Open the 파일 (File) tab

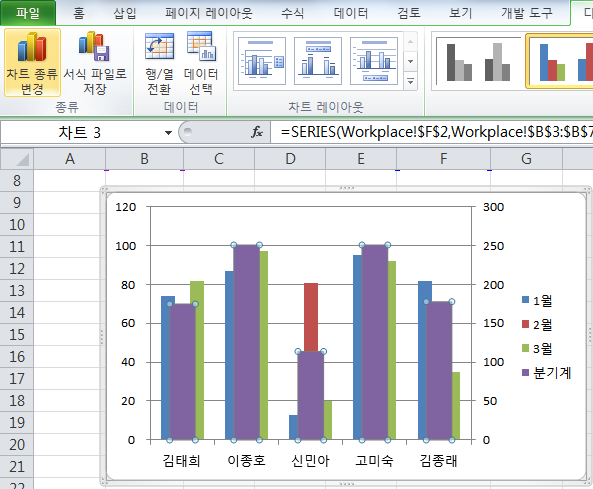[28, 13]
